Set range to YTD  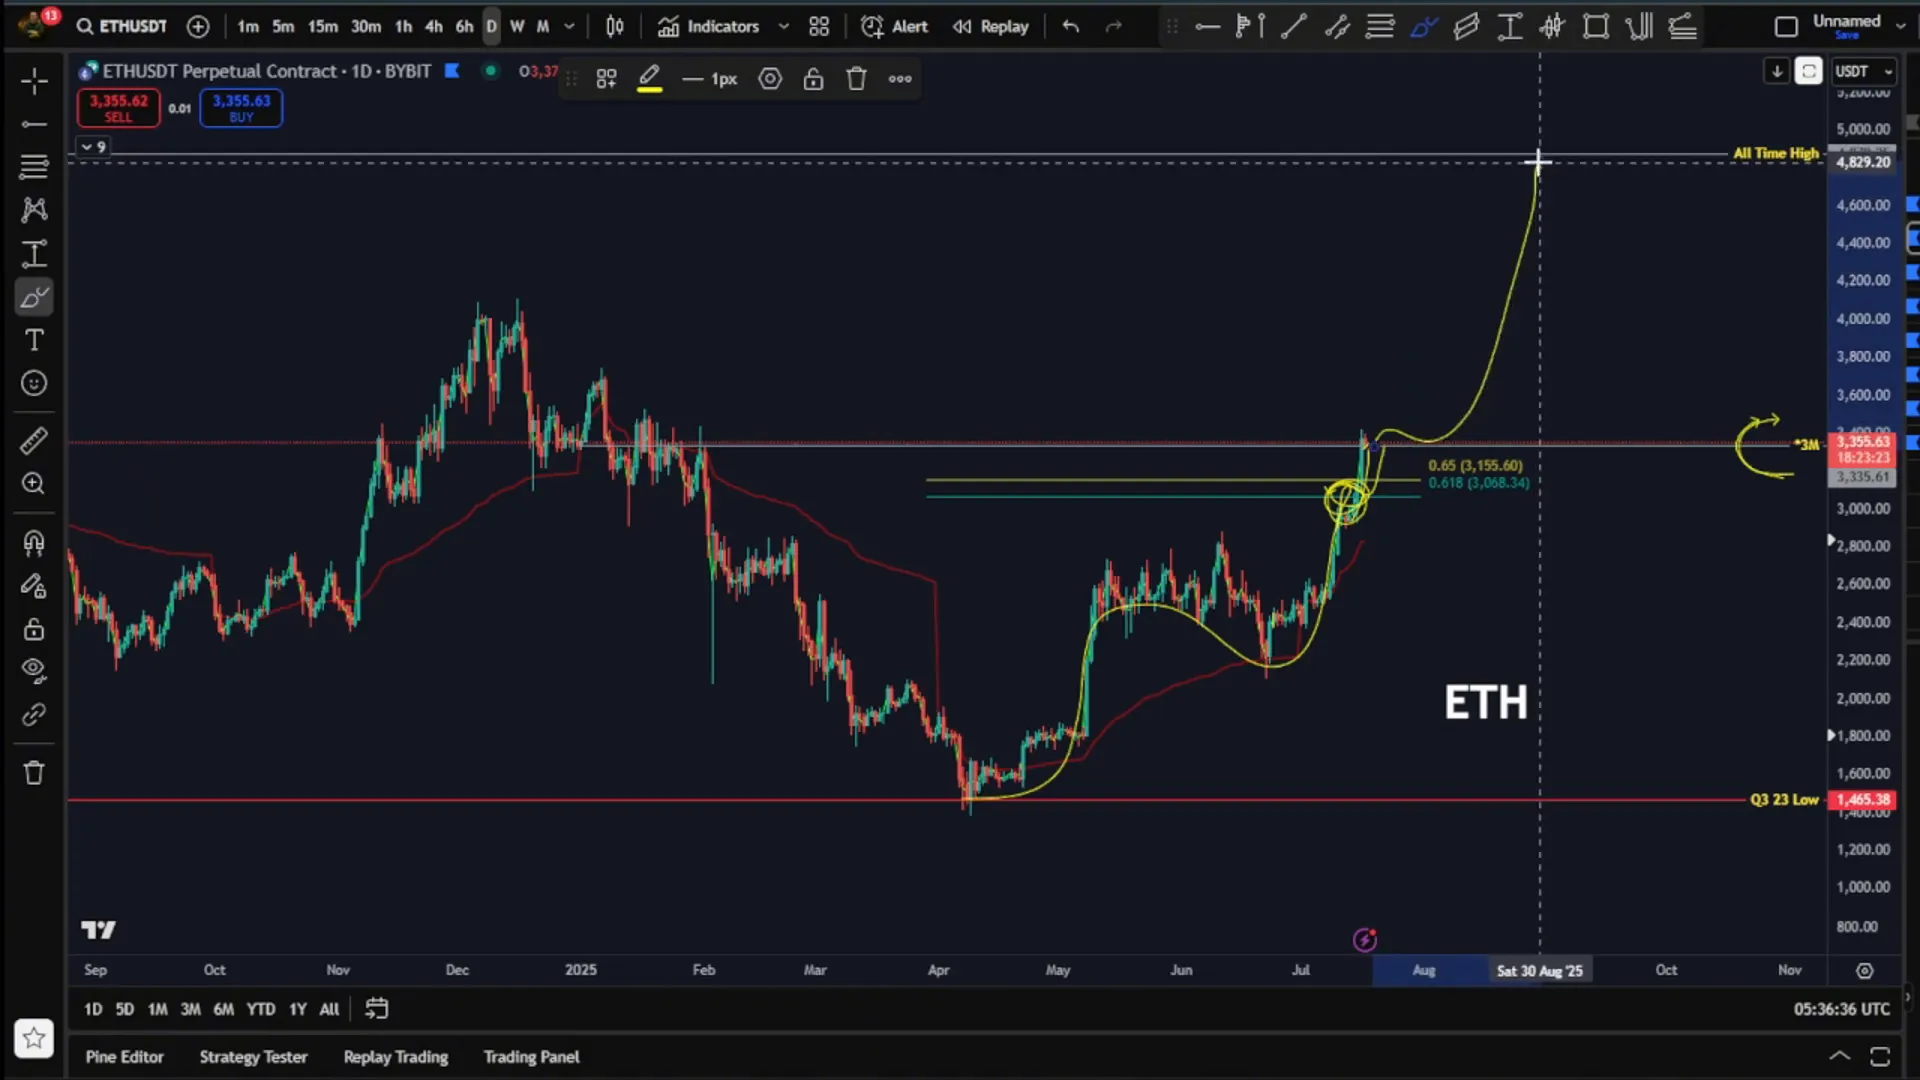point(261,1009)
